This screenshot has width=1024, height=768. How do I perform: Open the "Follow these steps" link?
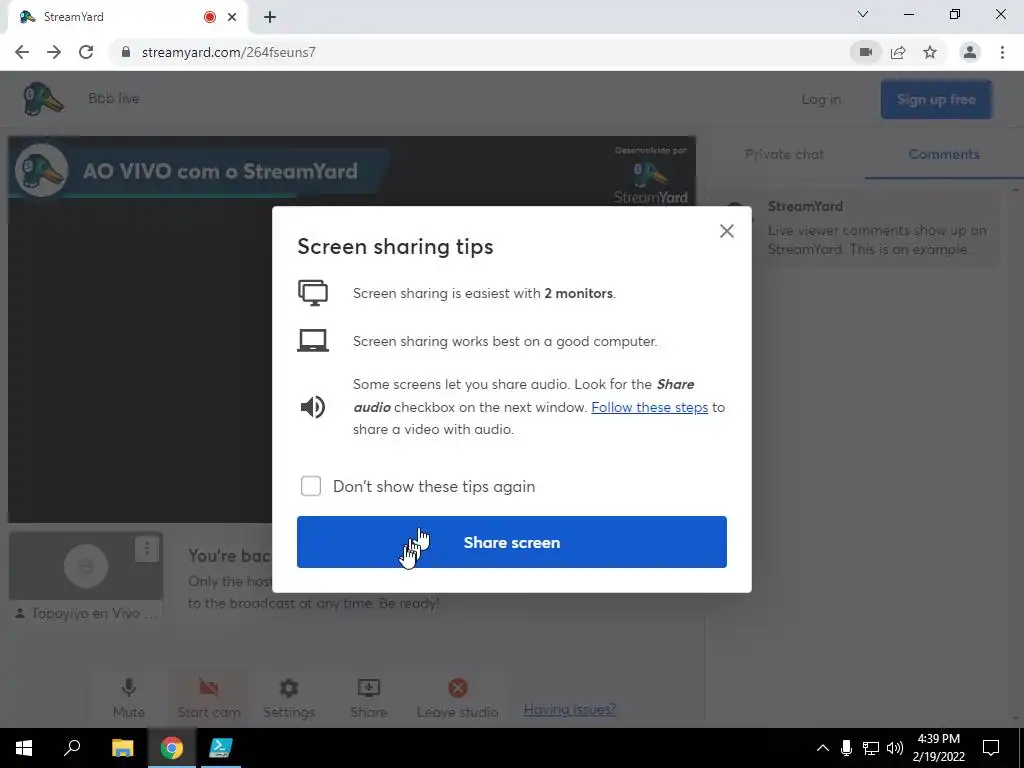pyautogui.click(x=649, y=407)
